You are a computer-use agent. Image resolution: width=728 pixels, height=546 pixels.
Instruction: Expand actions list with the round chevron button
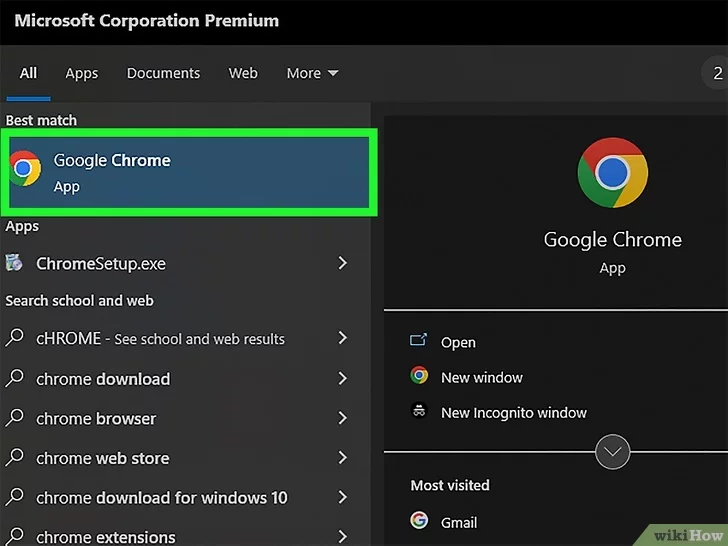pyautogui.click(x=612, y=451)
